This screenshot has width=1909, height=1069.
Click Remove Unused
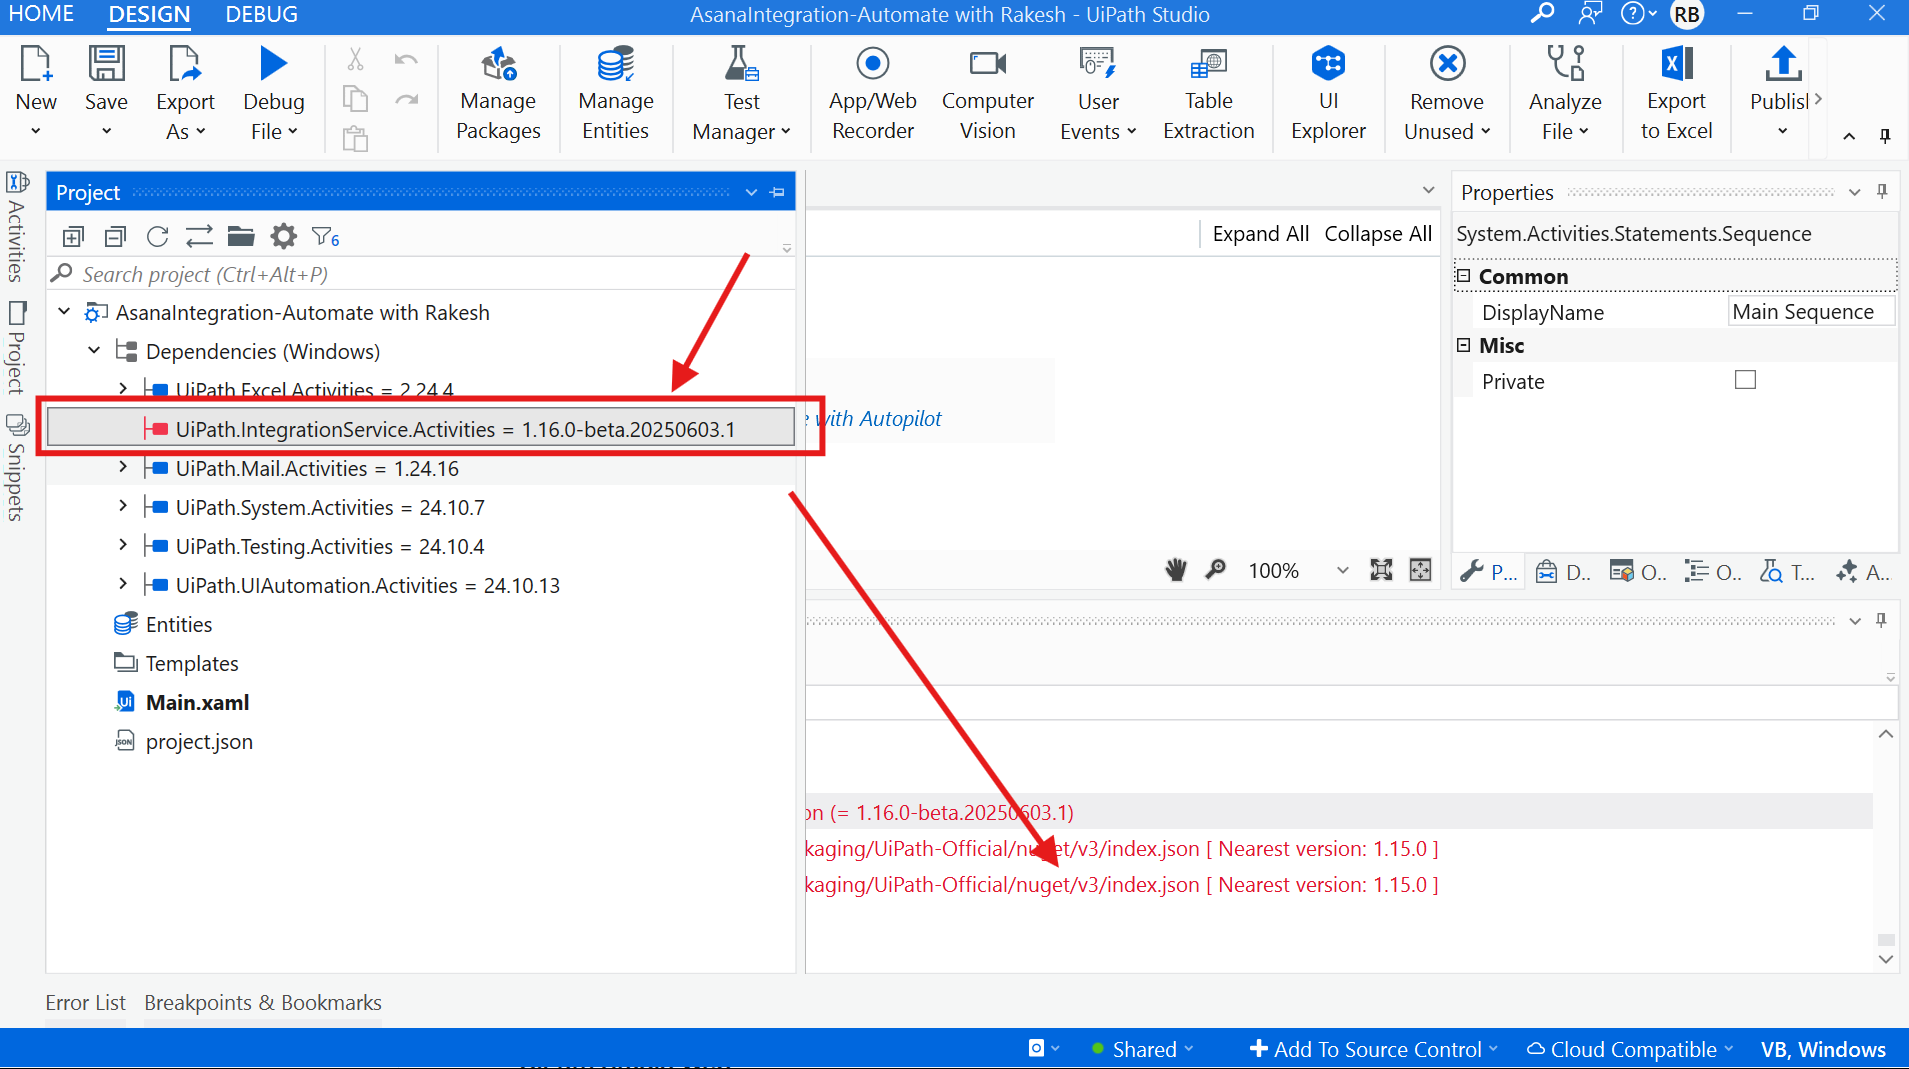point(1447,93)
